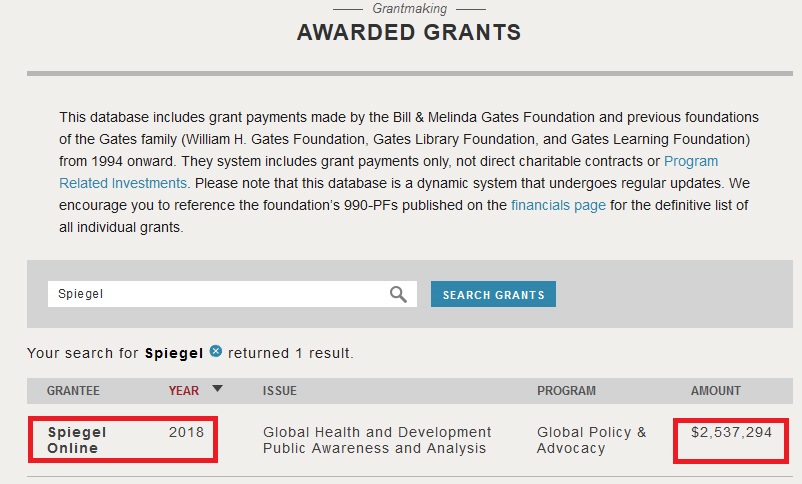
Task: Open the Spiegel Online grantee result
Action: click(x=76, y=440)
